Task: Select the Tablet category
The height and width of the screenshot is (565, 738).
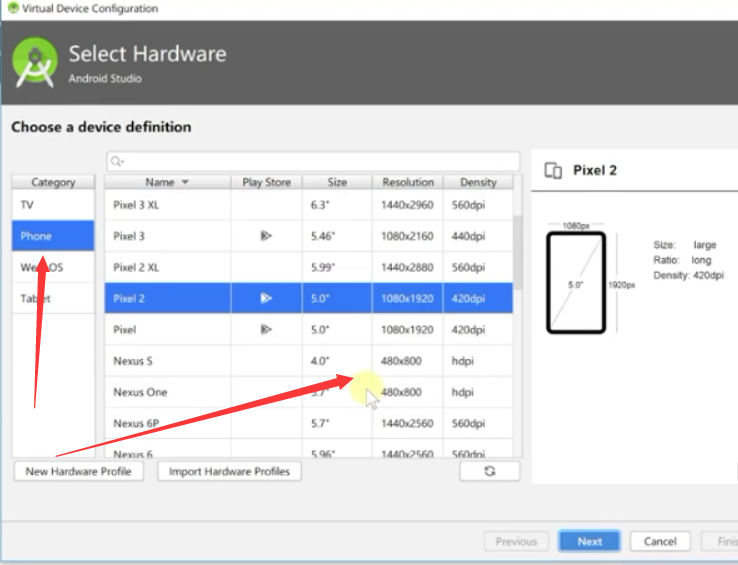Action: [x=53, y=298]
